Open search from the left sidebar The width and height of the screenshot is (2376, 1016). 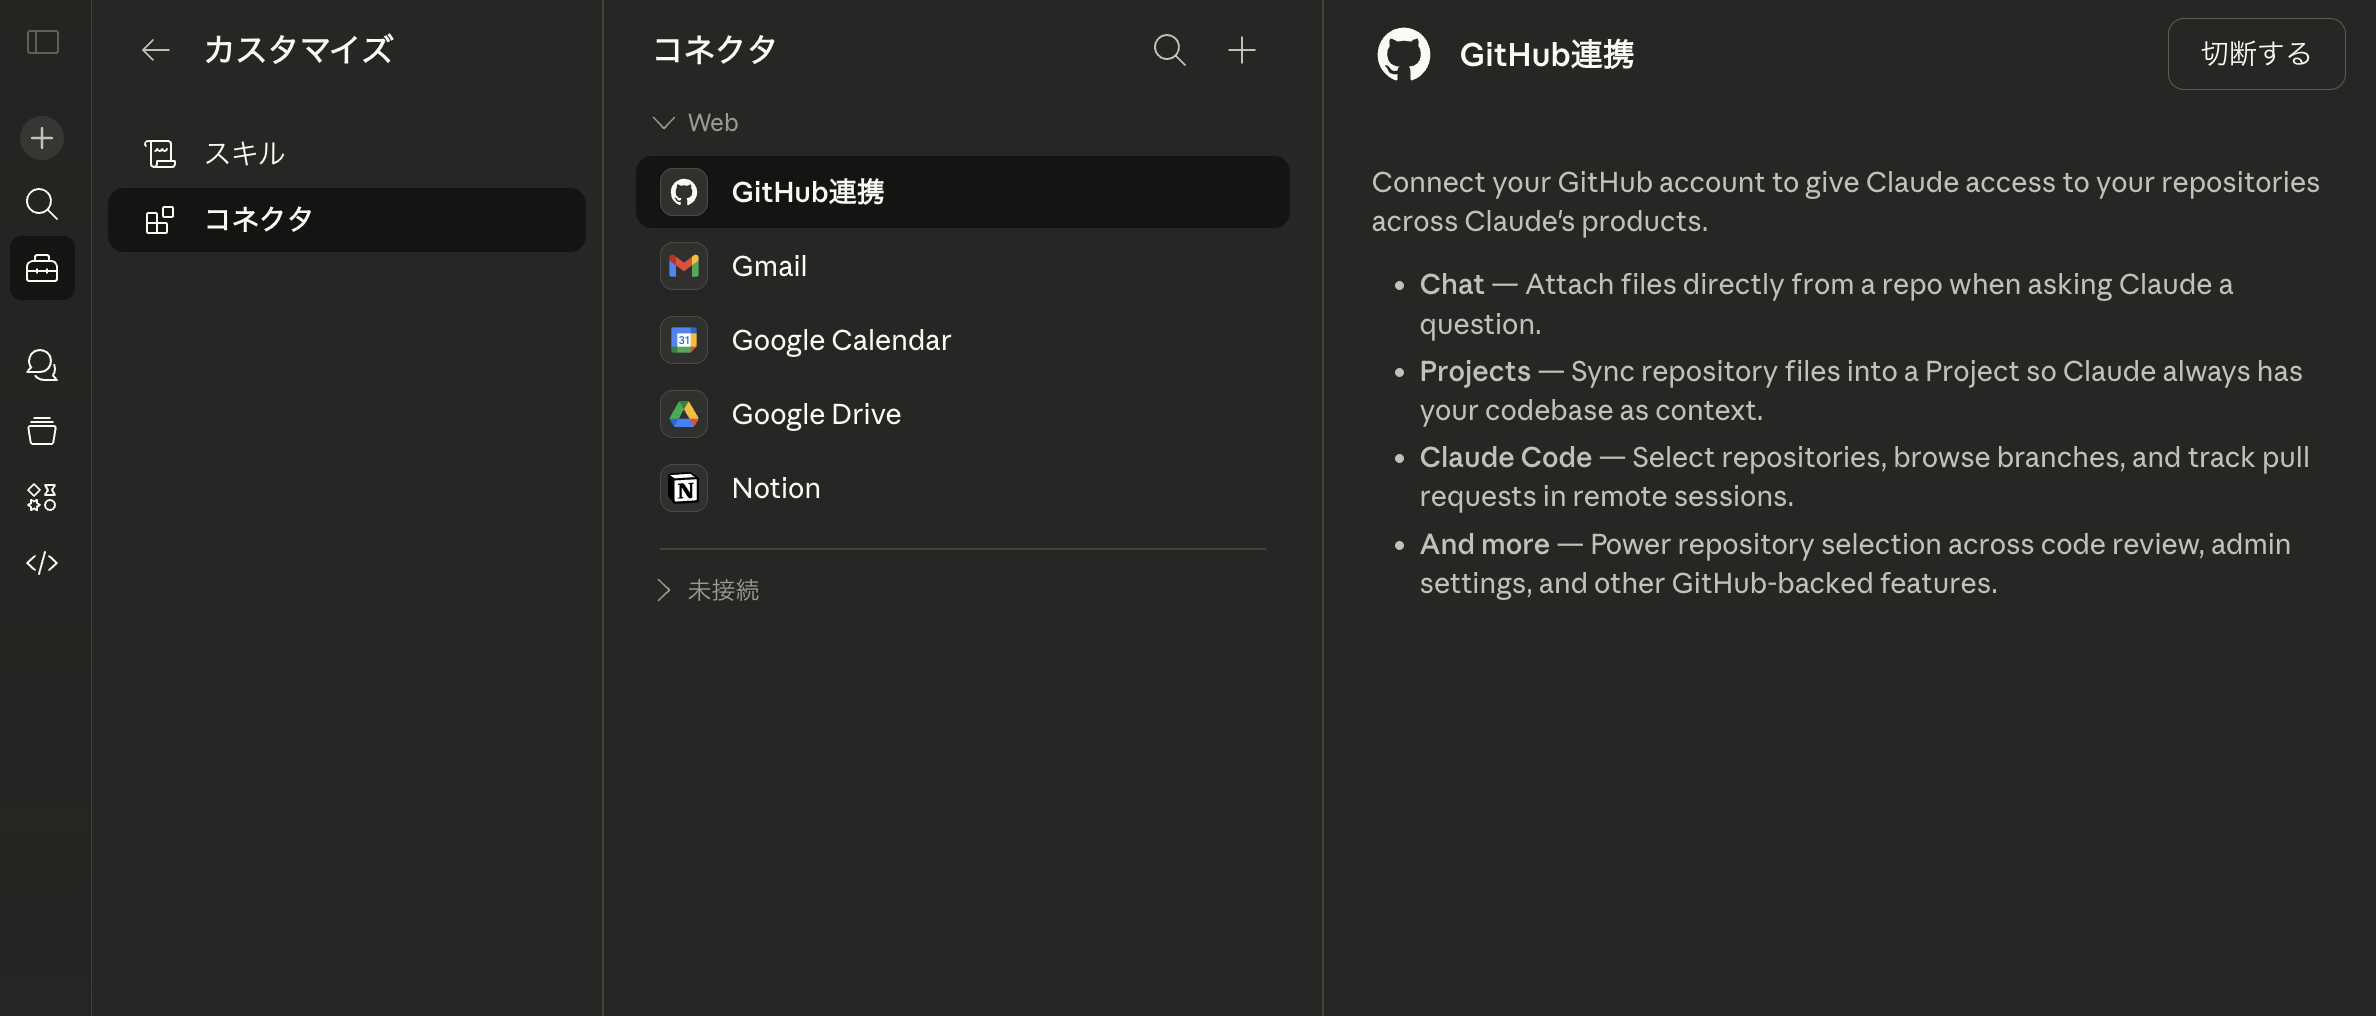42,204
